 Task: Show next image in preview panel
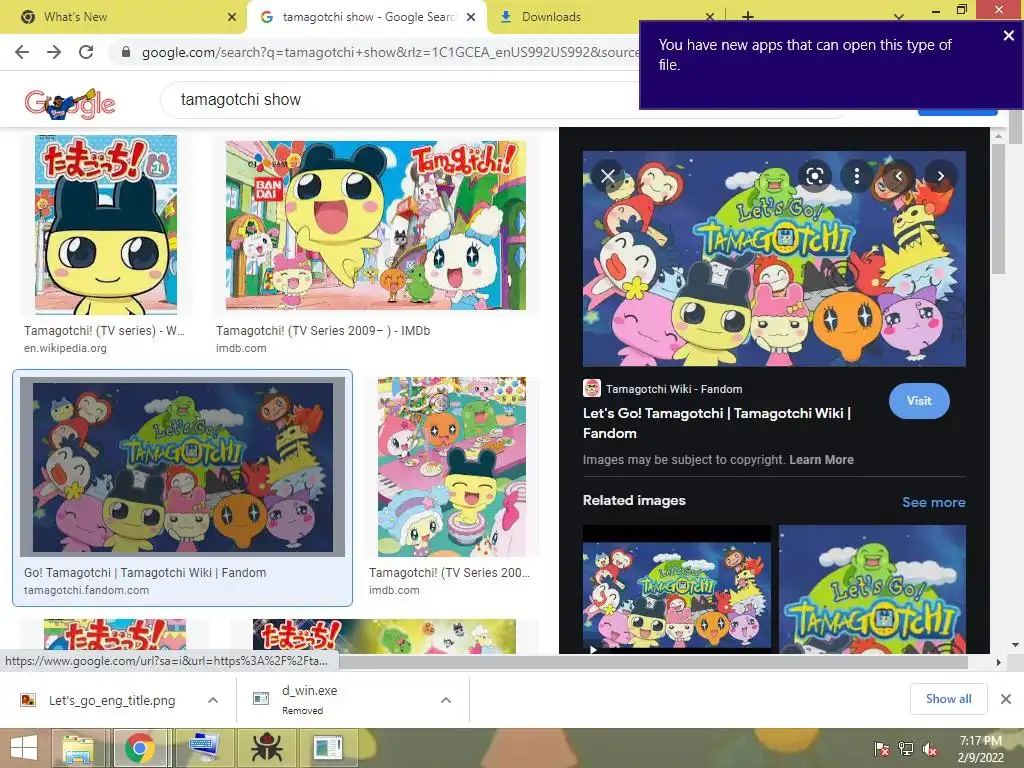[940, 176]
